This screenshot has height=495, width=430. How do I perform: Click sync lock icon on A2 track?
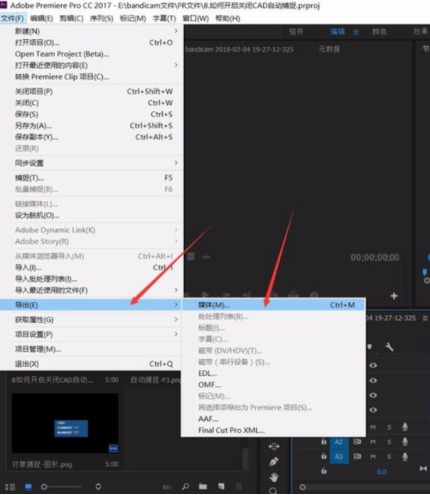pos(357,442)
